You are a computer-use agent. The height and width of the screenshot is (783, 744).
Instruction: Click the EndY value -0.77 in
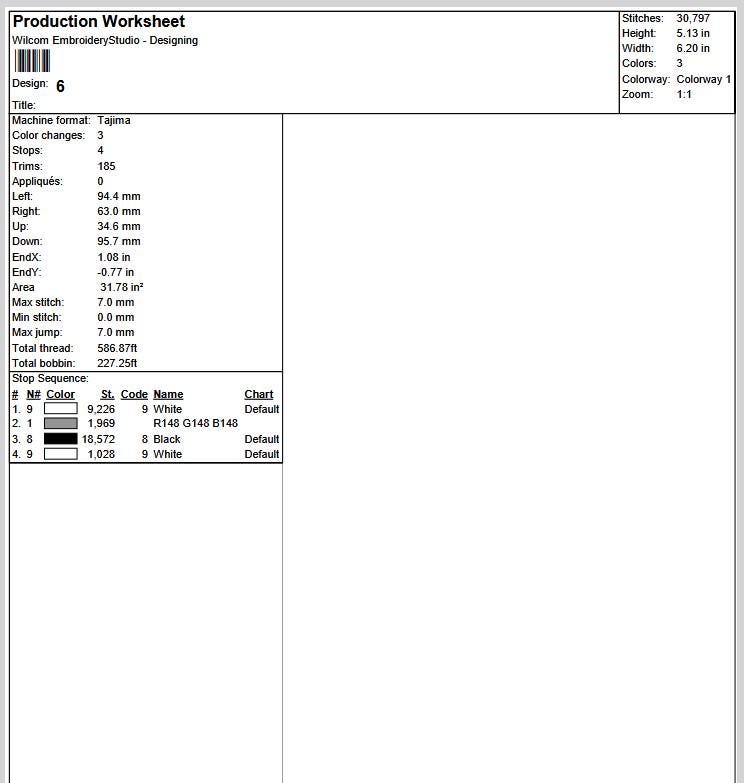coord(116,272)
